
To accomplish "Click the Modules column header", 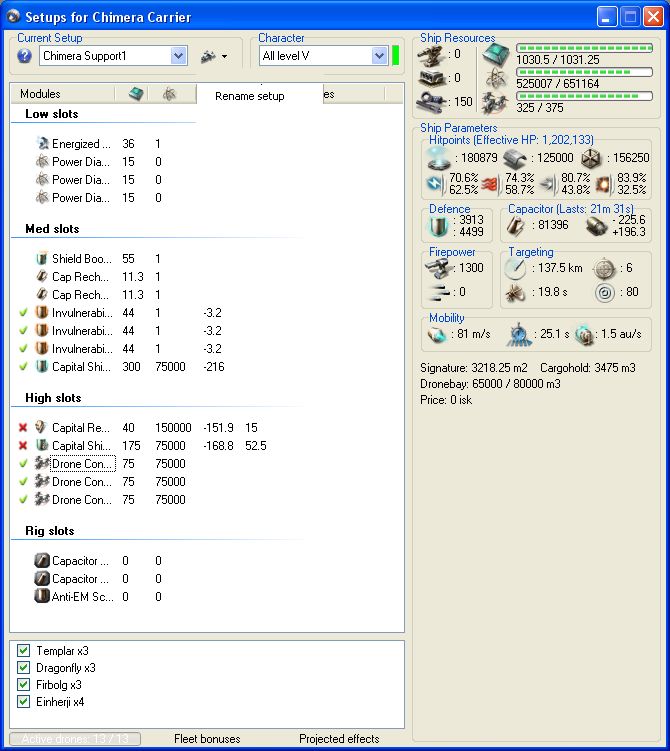I will 63,94.
